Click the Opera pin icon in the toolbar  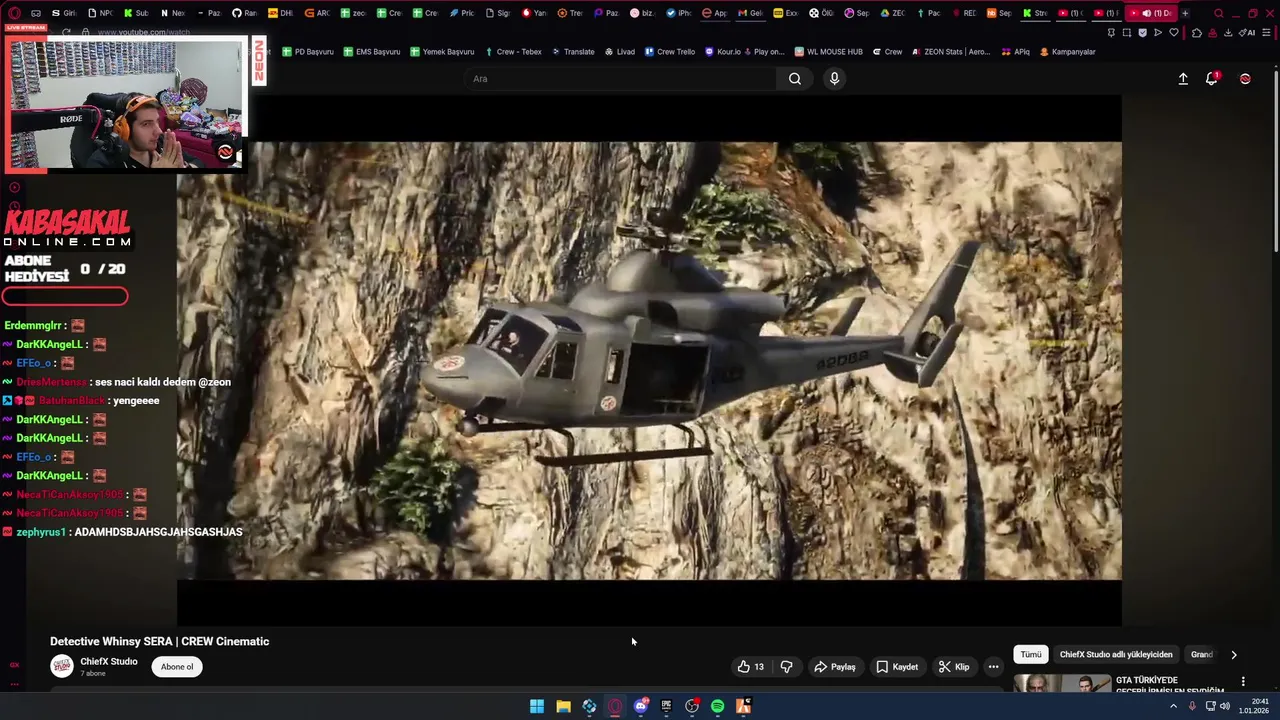click(1111, 32)
